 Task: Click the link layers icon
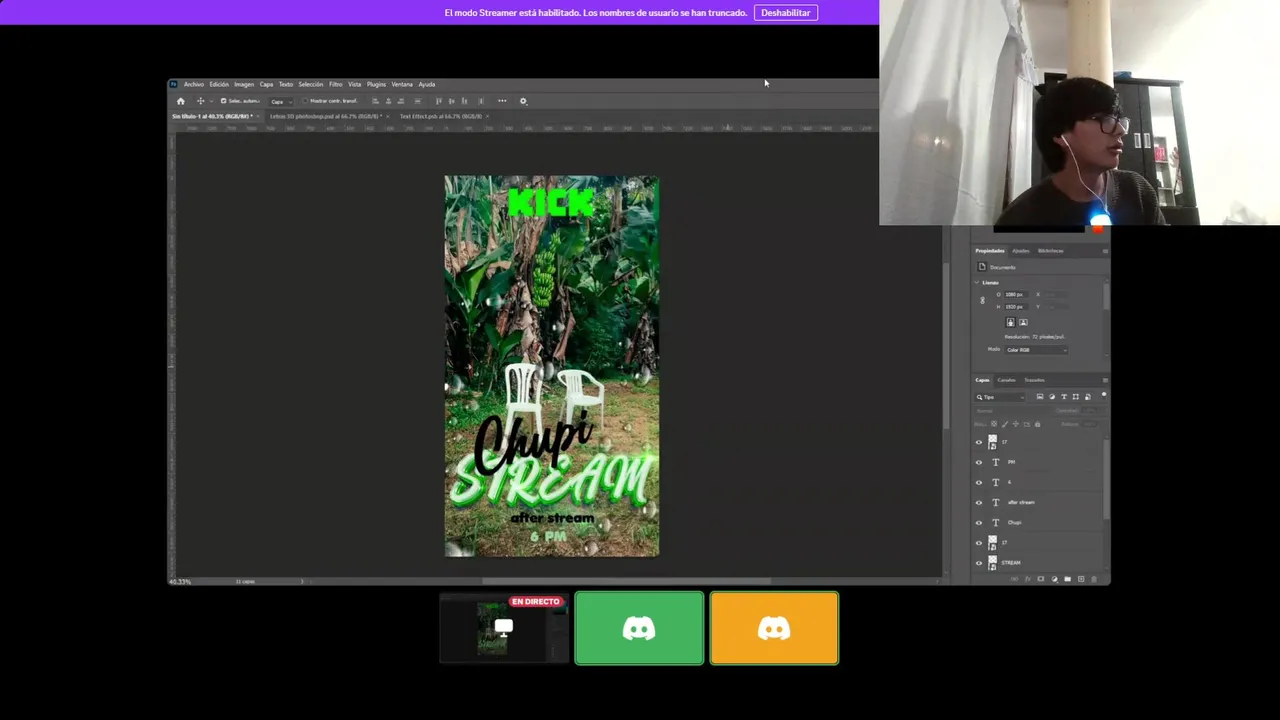[x=1014, y=579]
